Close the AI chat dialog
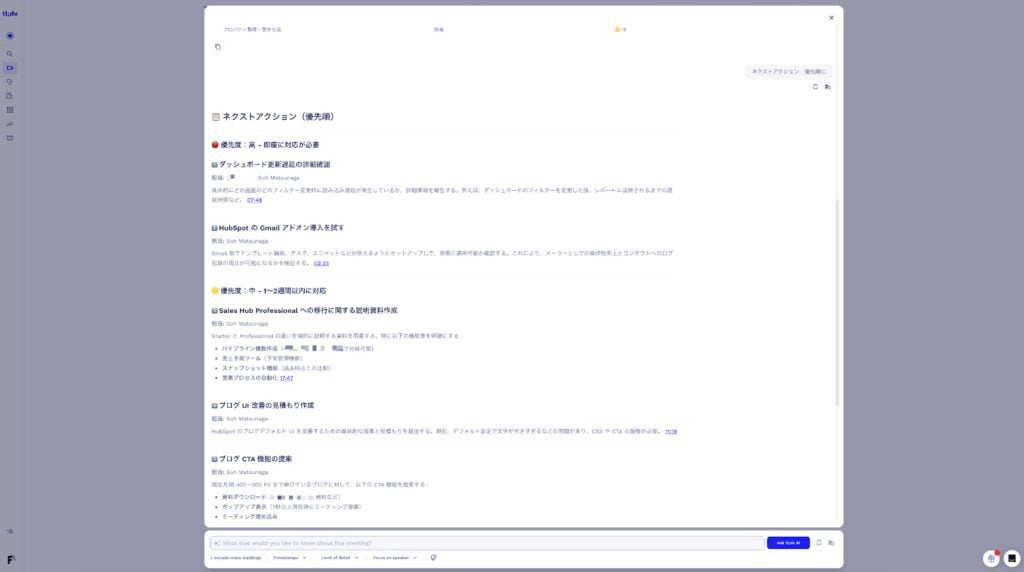The width and height of the screenshot is (1024, 572). coord(831,17)
